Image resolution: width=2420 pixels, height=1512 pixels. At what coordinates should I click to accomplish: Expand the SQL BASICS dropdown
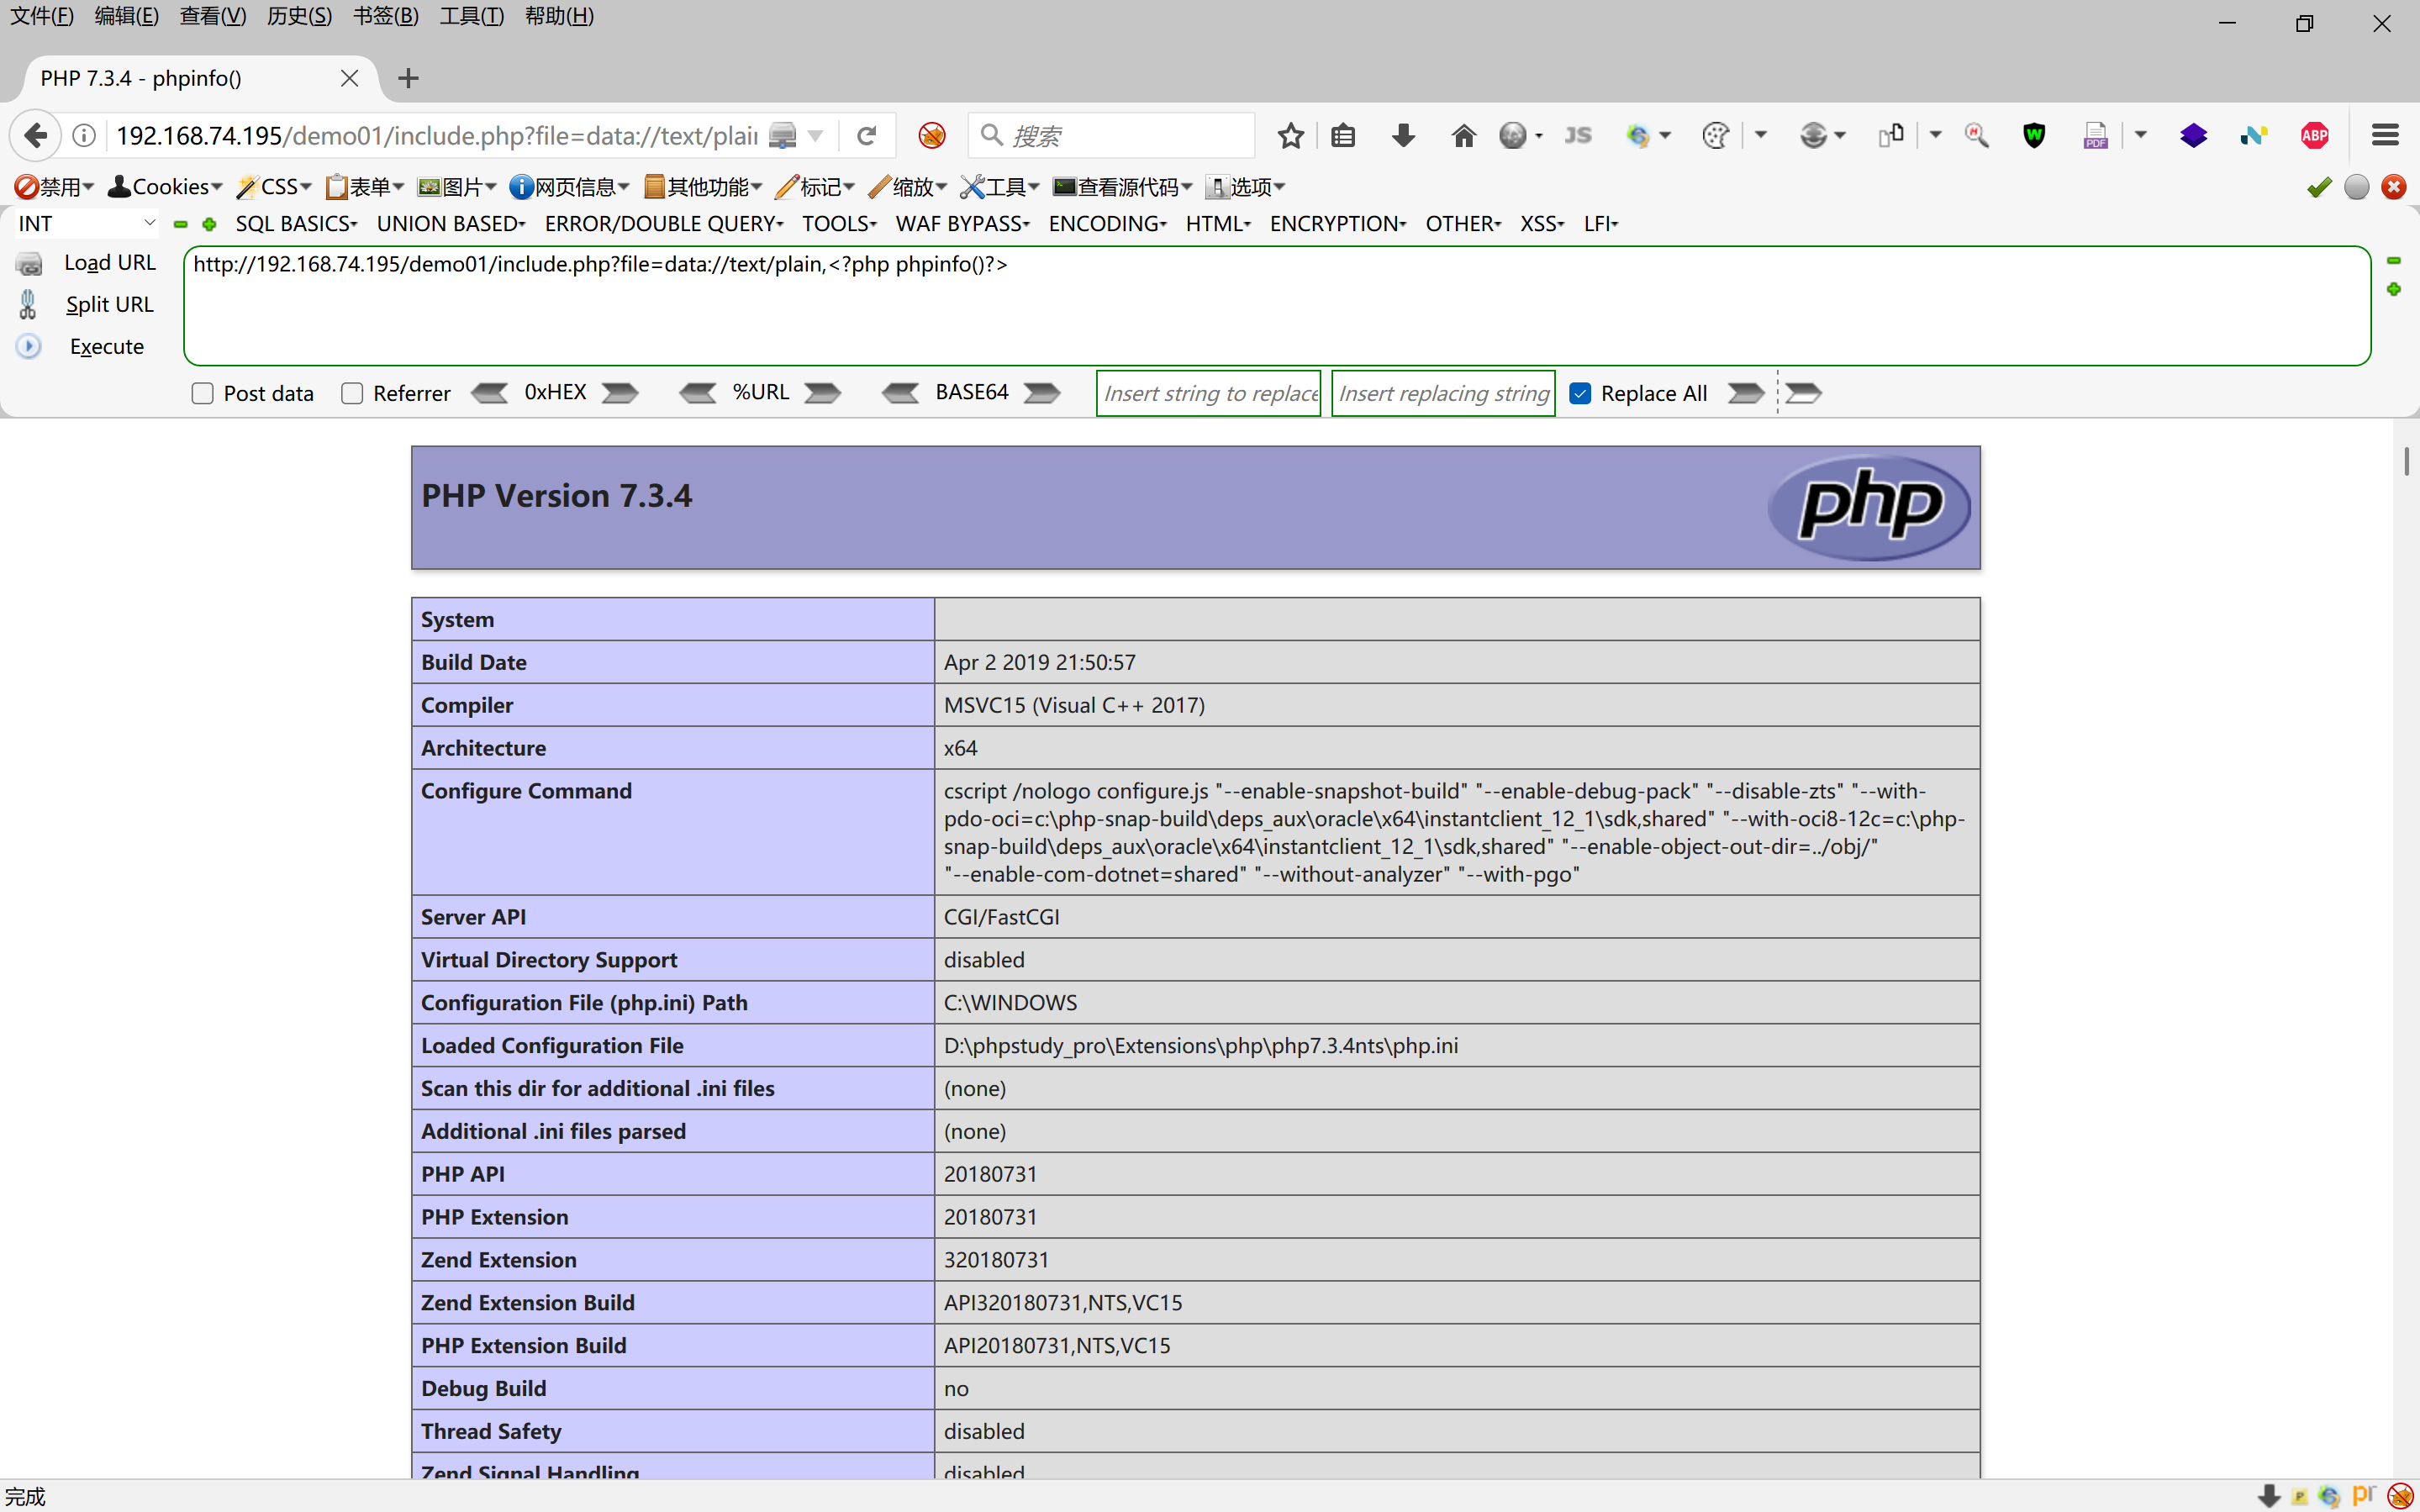pyautogui.click(x=296, y=224)
